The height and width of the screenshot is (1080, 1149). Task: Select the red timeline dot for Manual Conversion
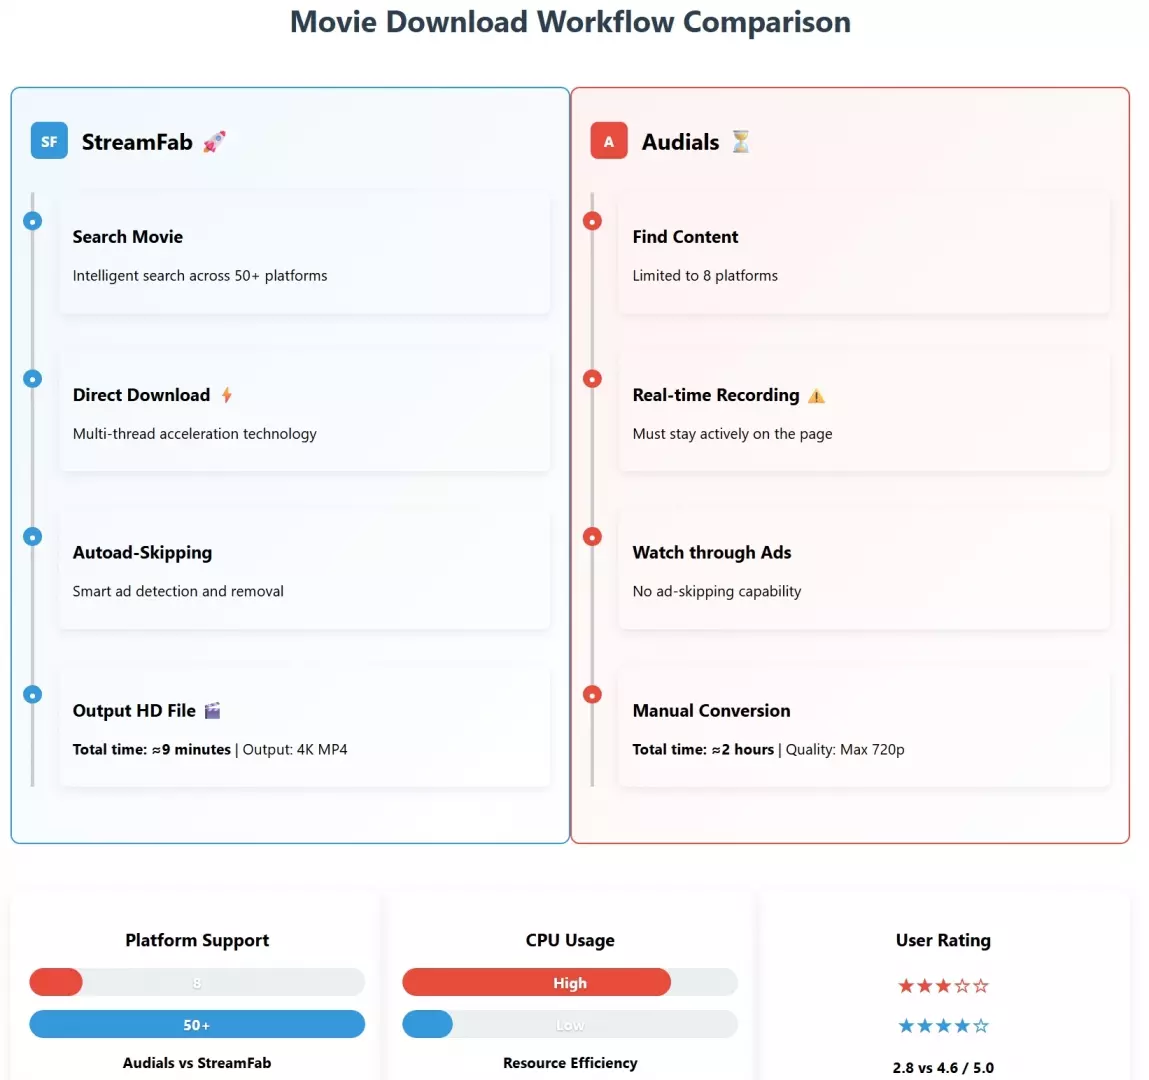coord(592,695)
